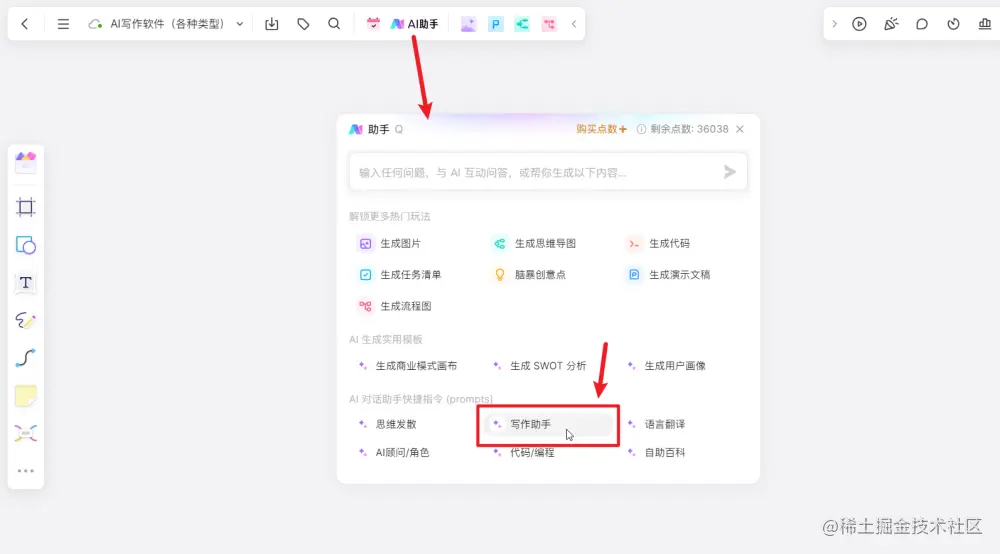Viewport: 1000px width, 554px height.
Task: Click the export download icon
Action: pyautogui.click(x=272, y=24)
